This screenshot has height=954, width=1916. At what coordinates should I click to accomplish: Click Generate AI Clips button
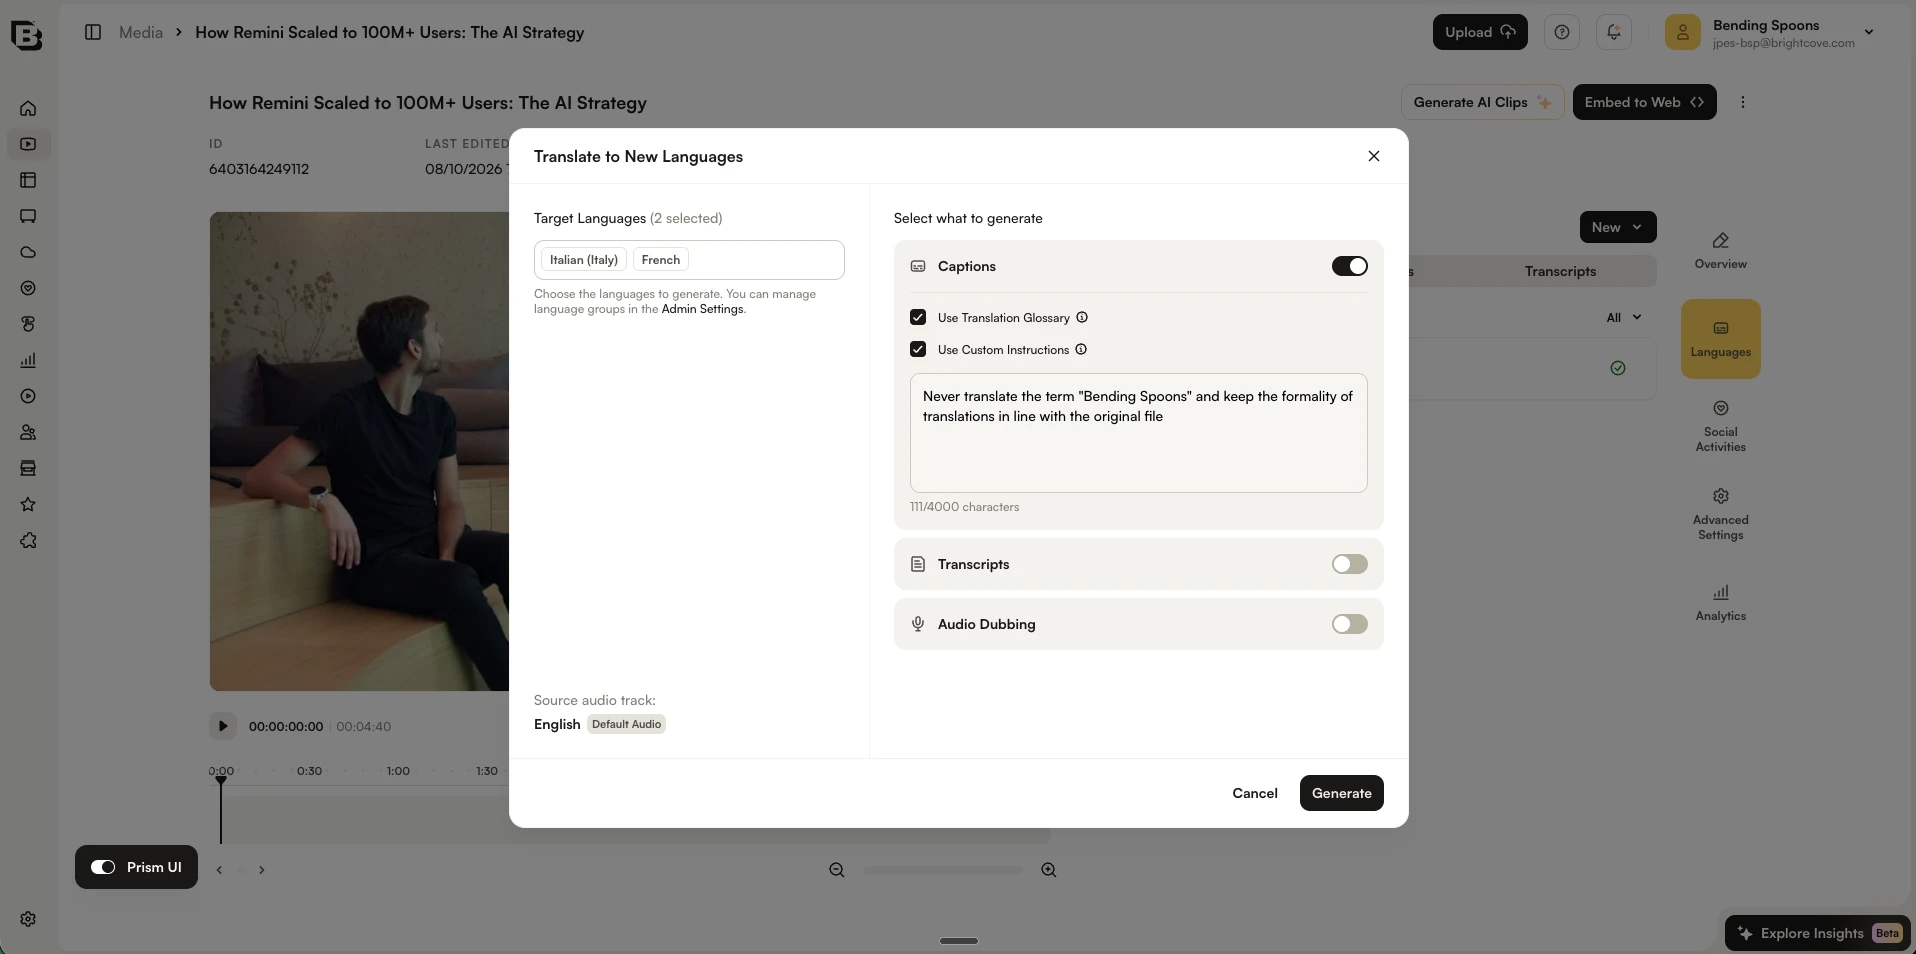tap(1482, 102)
